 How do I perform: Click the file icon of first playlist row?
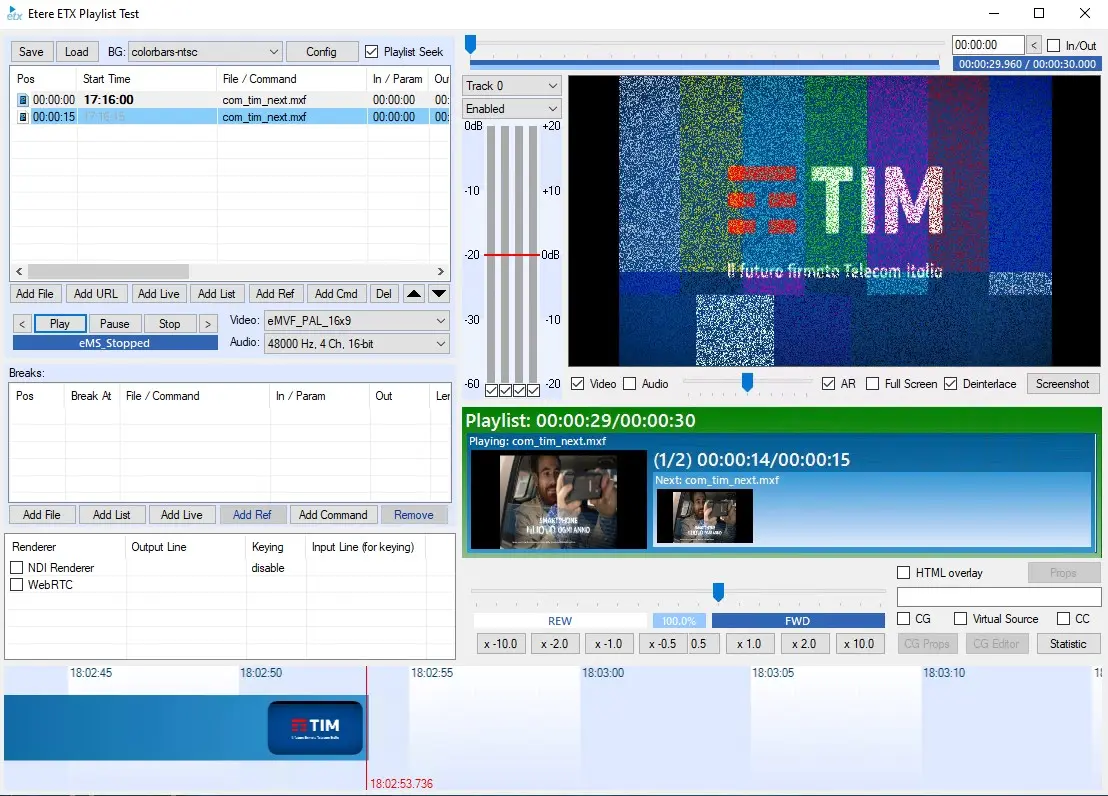coord(23,100)
